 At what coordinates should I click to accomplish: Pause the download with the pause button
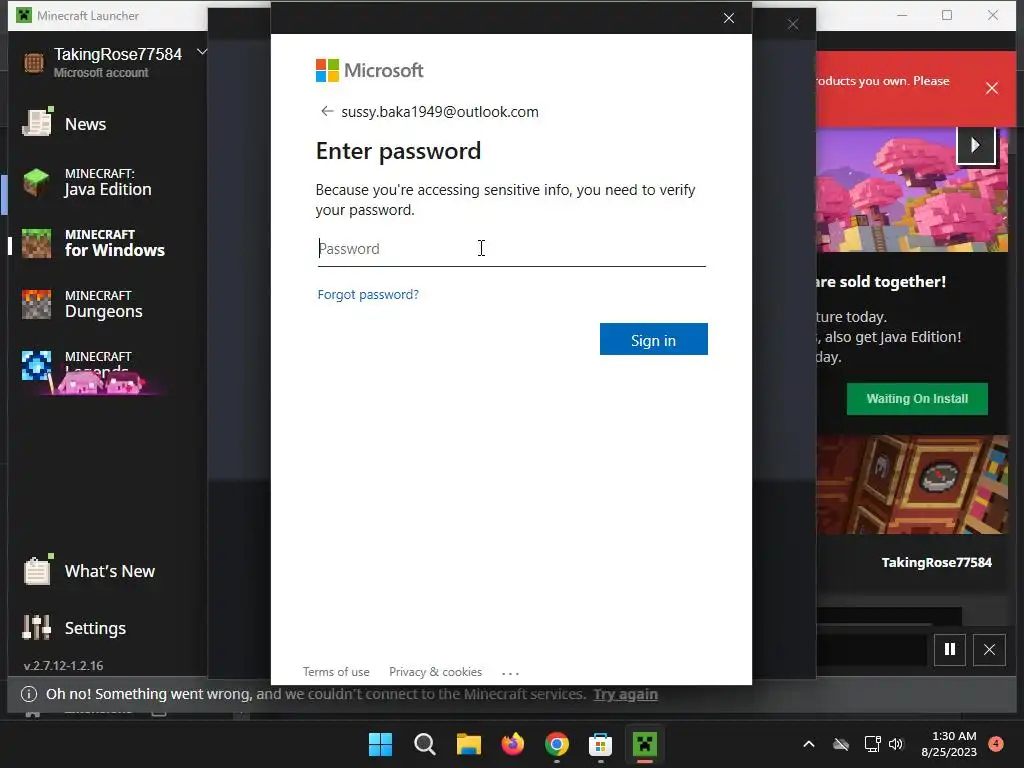950,649
